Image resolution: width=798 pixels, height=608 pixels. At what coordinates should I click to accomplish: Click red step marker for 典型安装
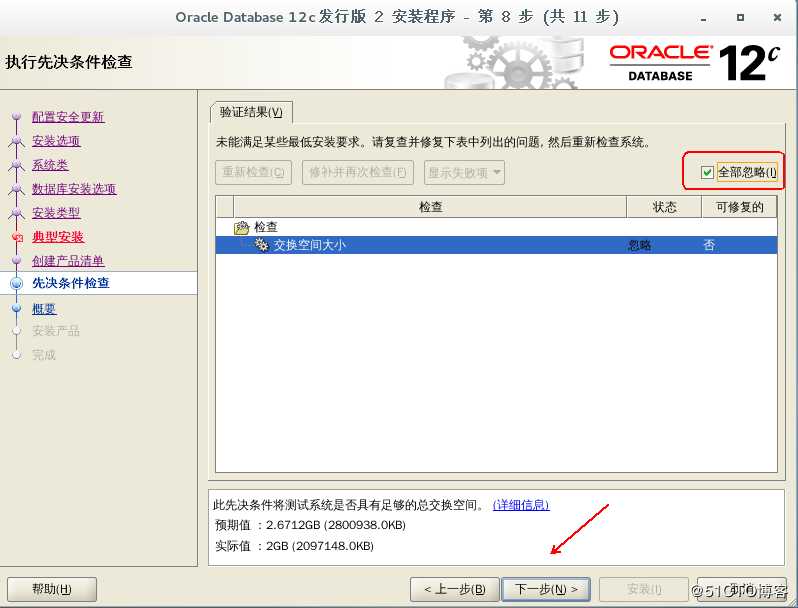[x=17, y=237]
